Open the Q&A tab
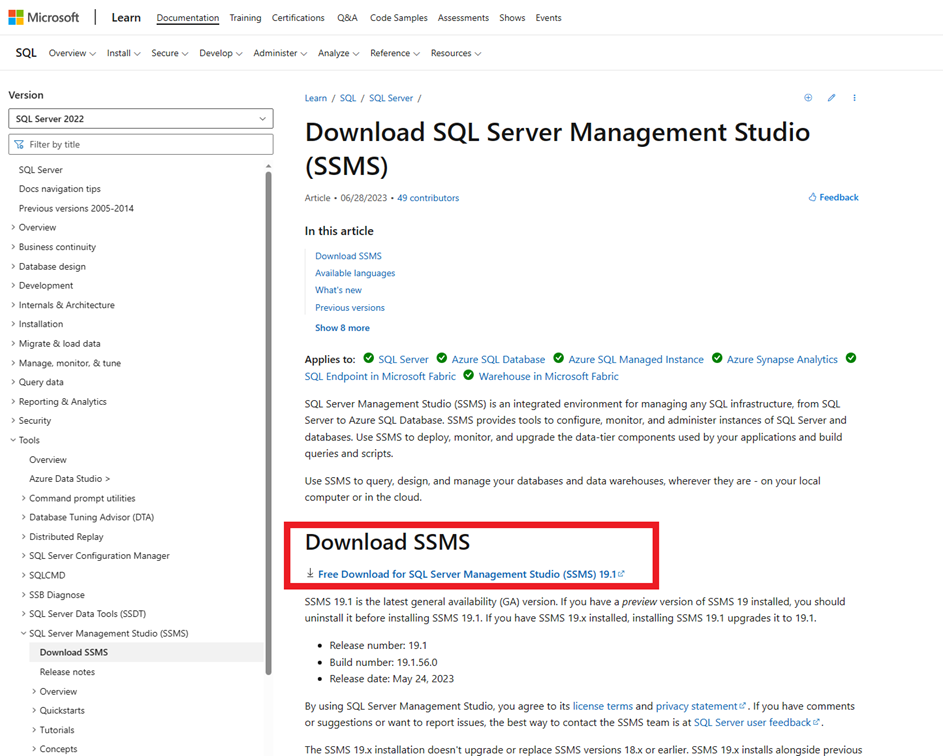Screen dimensions: 943x756 [x=347, y=18]
